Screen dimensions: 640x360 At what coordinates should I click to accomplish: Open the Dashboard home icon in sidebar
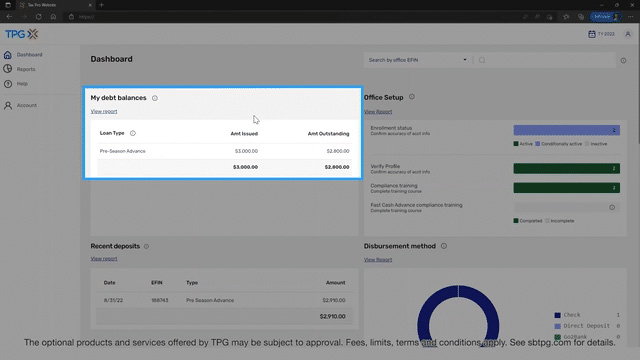(8, 55)
